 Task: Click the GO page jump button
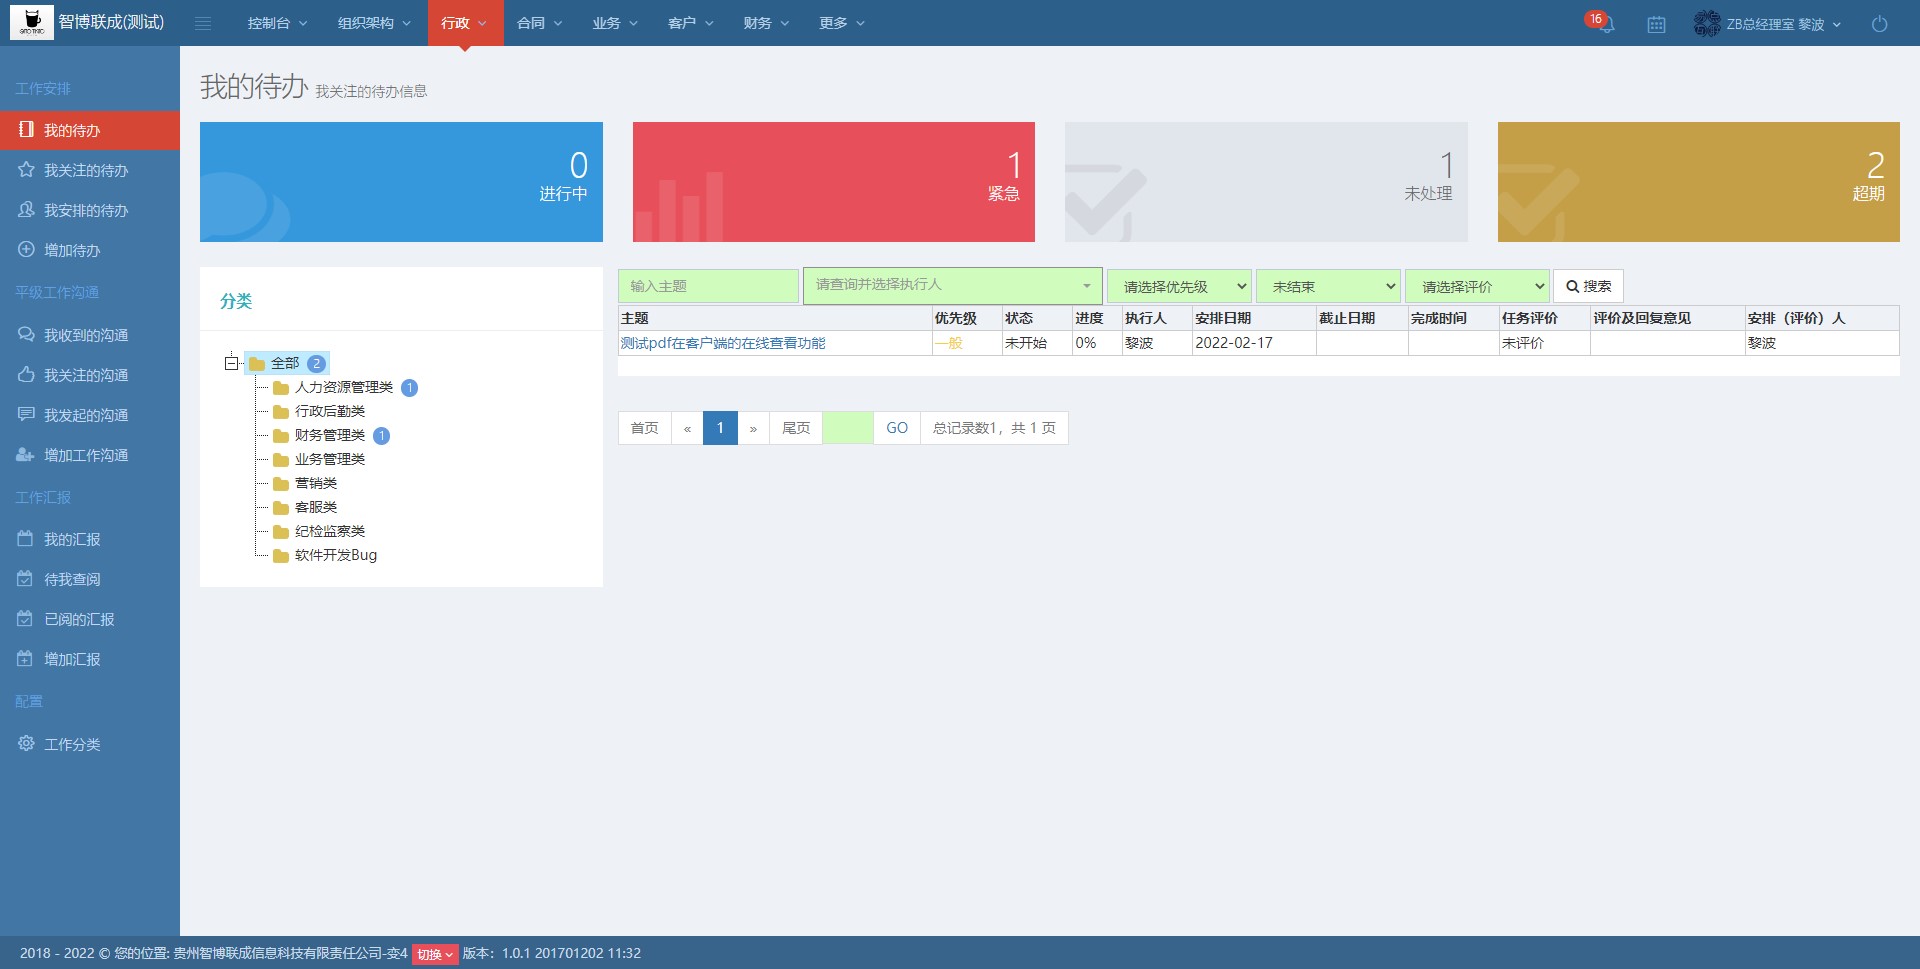coord(897,428)
